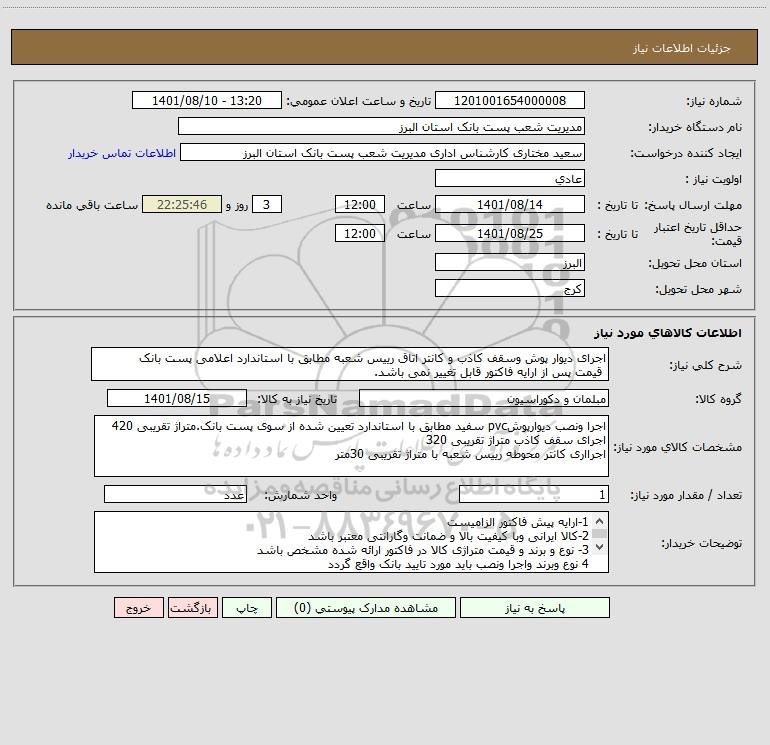The height and width of the screenshot is (745, 770).
Task: Click priority field showing عادی
Action: pyautogui.click(x=510, y=178)
